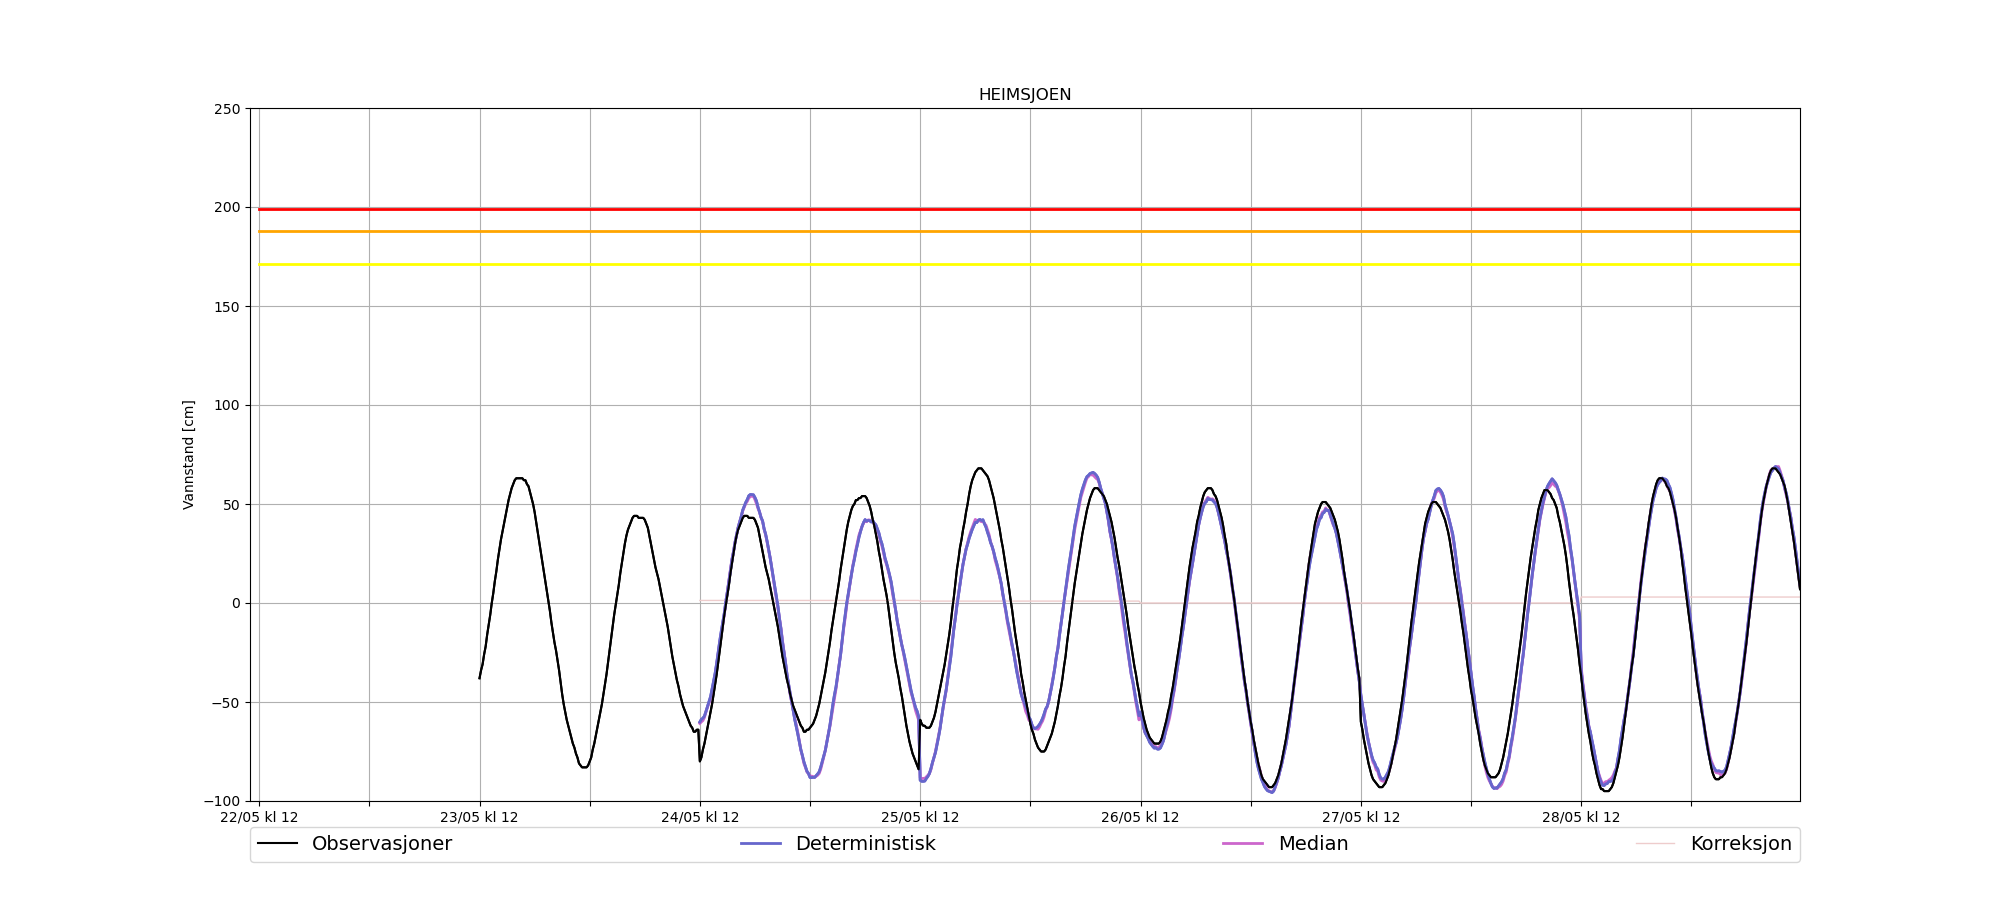This screenshot has height=900, width=2000.
Task: Click the red threshold line near 200
Action: [1029, 209]
